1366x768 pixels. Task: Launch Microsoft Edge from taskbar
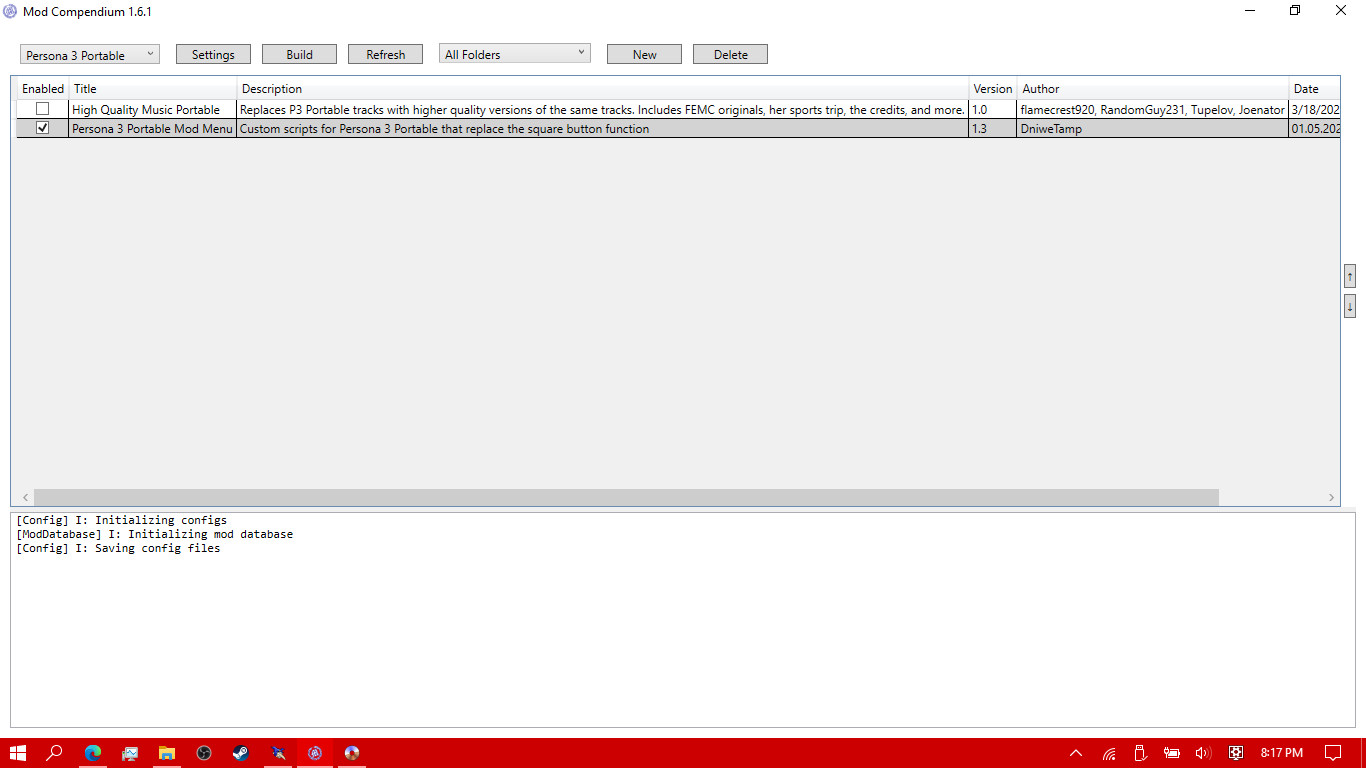coord(93,753)
